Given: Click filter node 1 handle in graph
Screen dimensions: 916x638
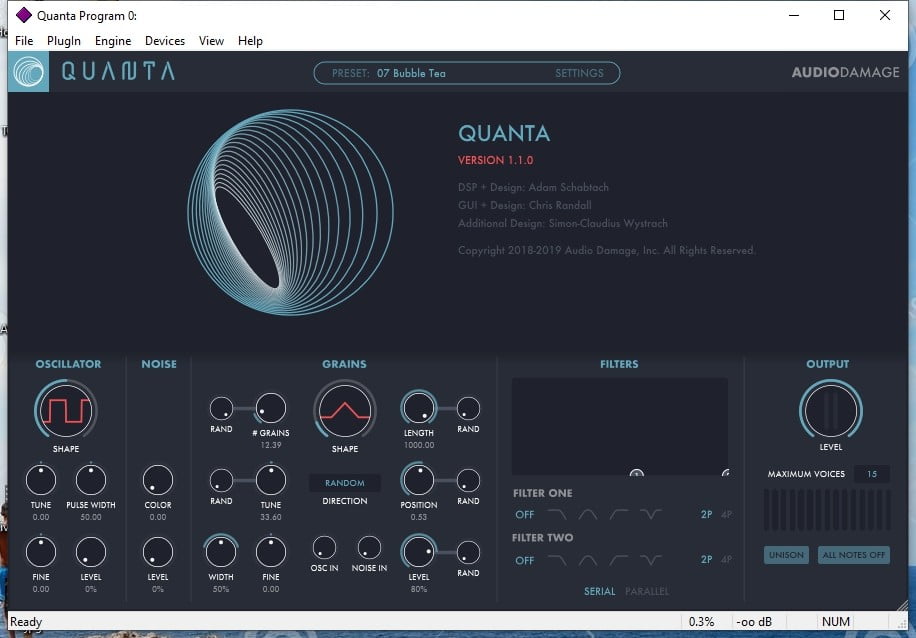Looking at the screenshot, I should pos(637,473).
